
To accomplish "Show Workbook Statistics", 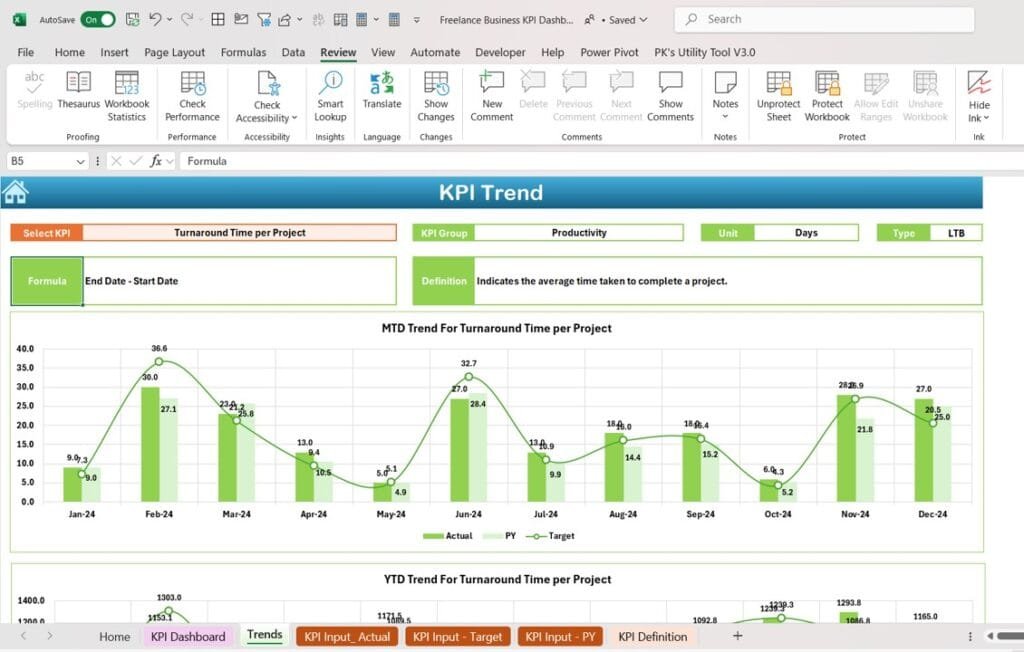I will (x=127, y=95).
